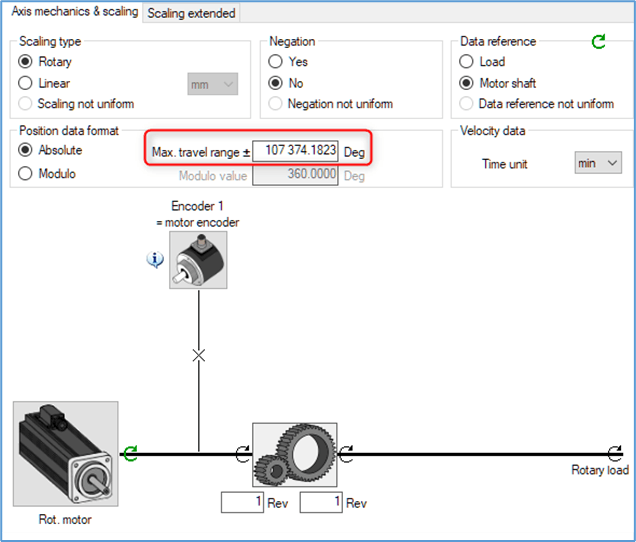This screenshot has width=636, height=542.
Task: Click the rotation arrow above Rotary load
Action: 613,454
